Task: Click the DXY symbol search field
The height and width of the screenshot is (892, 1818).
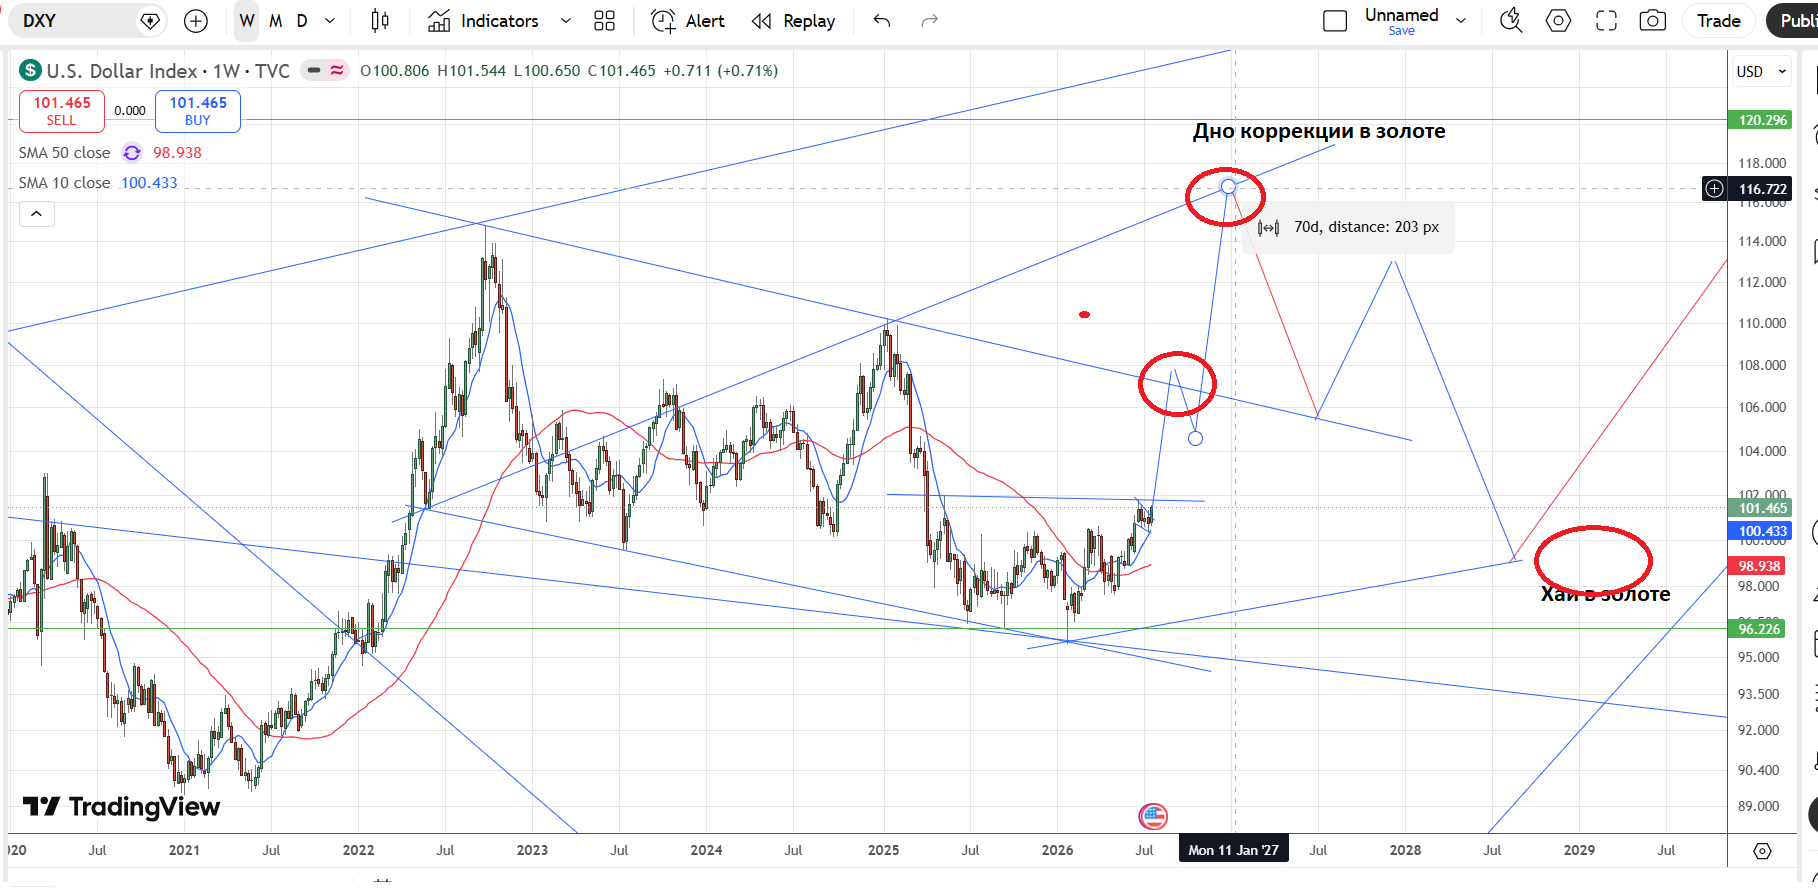Action: pos(89,21)
